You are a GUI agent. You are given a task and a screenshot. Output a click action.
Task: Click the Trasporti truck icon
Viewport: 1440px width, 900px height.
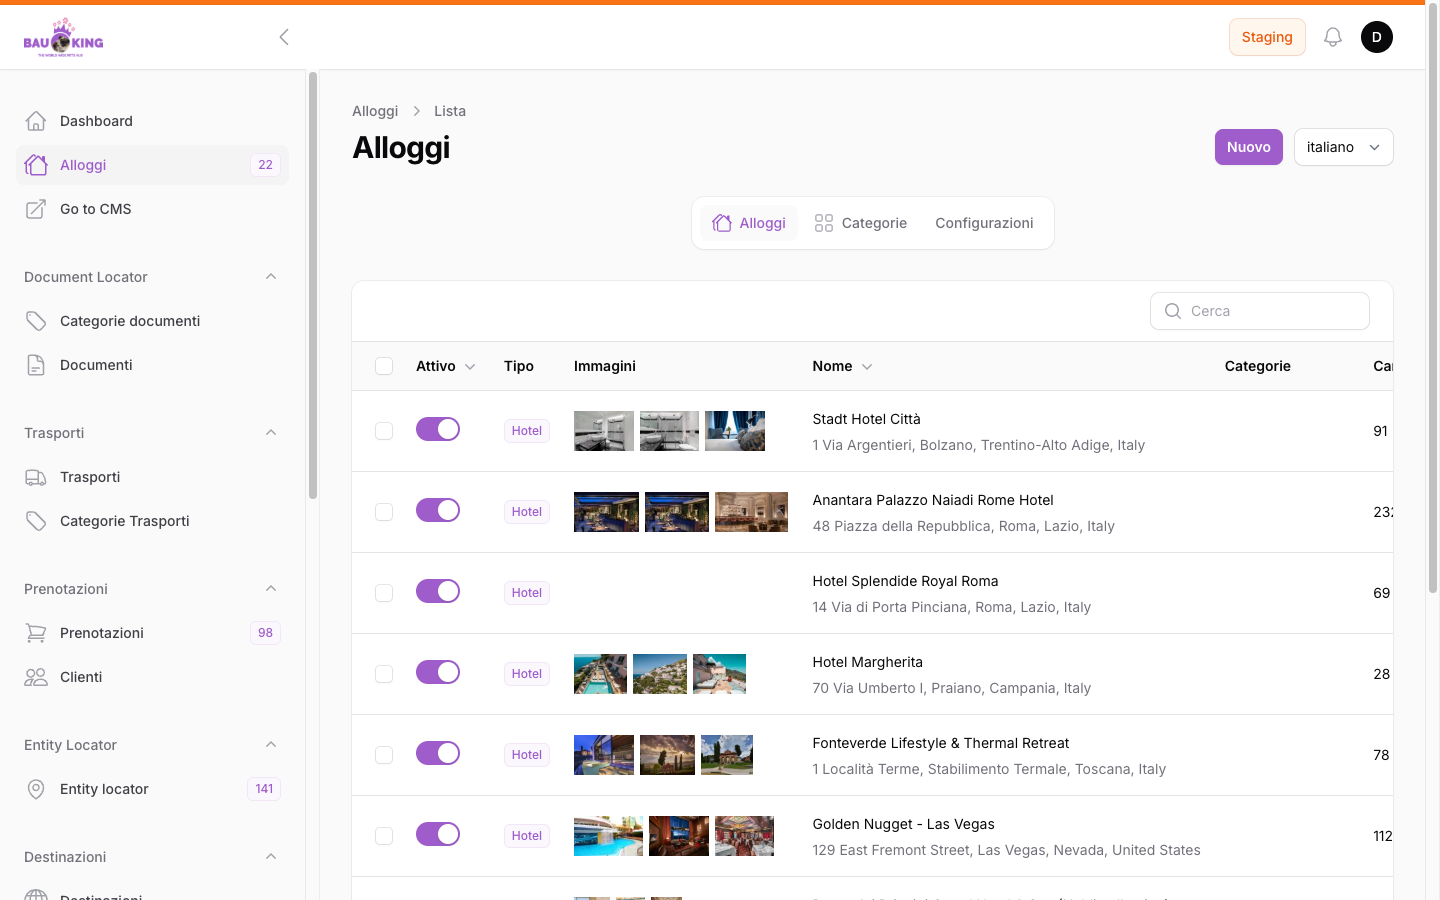pos(36,477)
